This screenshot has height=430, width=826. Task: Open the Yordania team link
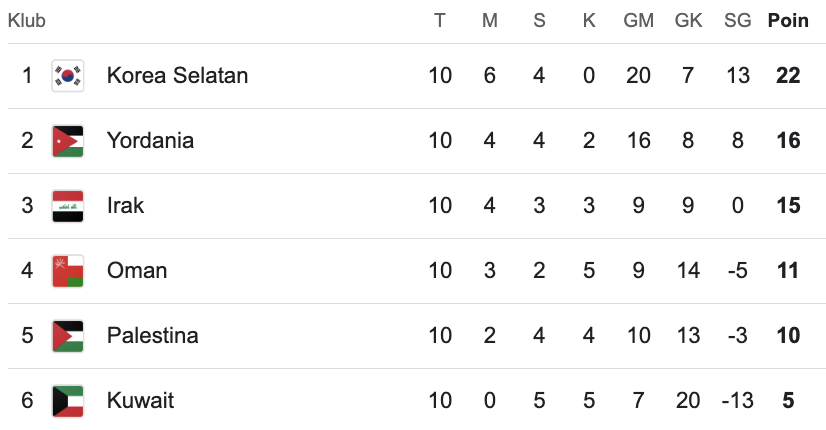150,141
